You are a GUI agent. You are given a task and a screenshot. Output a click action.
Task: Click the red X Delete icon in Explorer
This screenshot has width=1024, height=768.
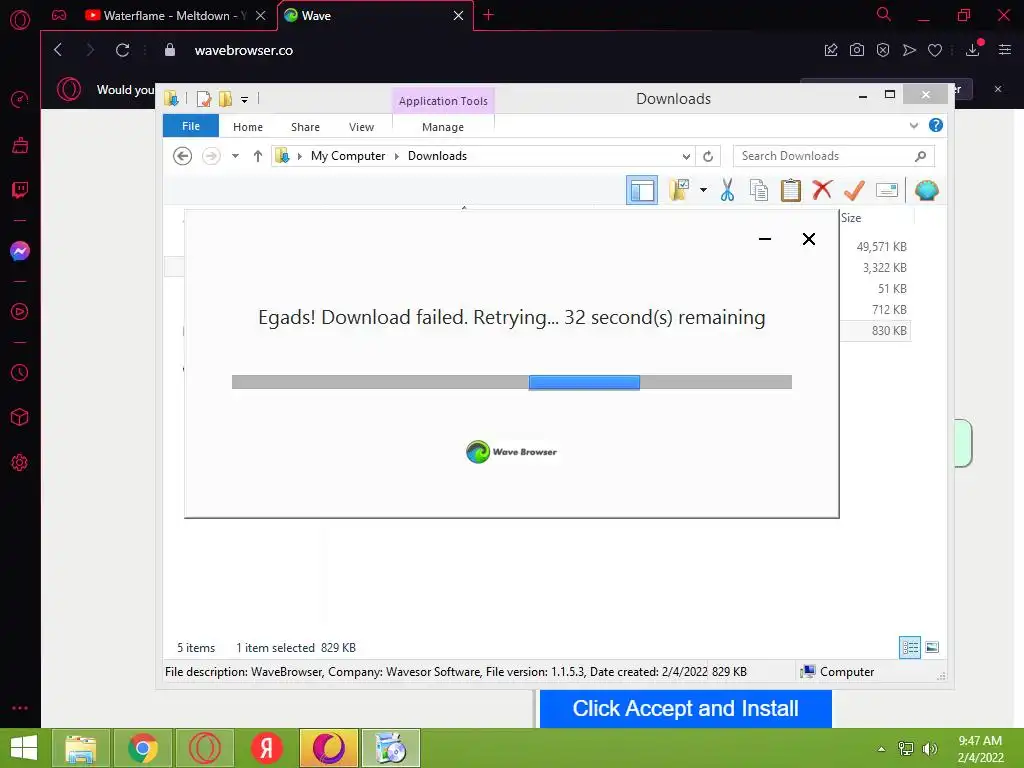(x=822, y=190)
